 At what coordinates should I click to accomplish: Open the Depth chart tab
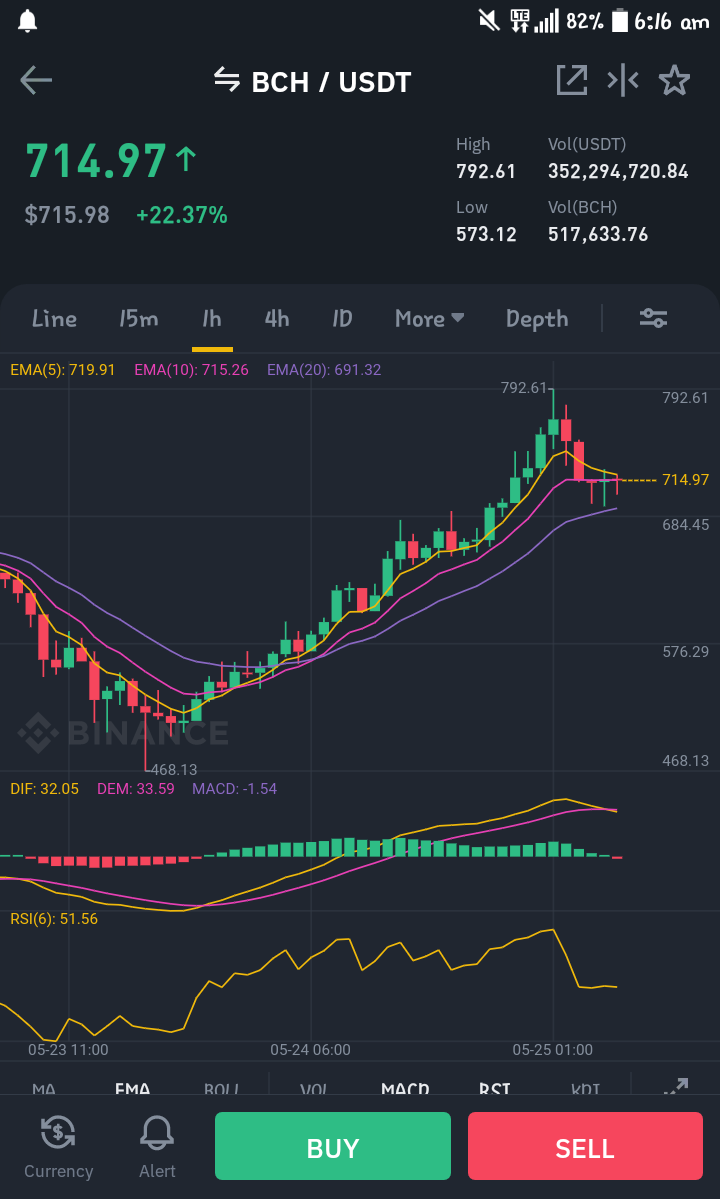click(x=537, y=319)
